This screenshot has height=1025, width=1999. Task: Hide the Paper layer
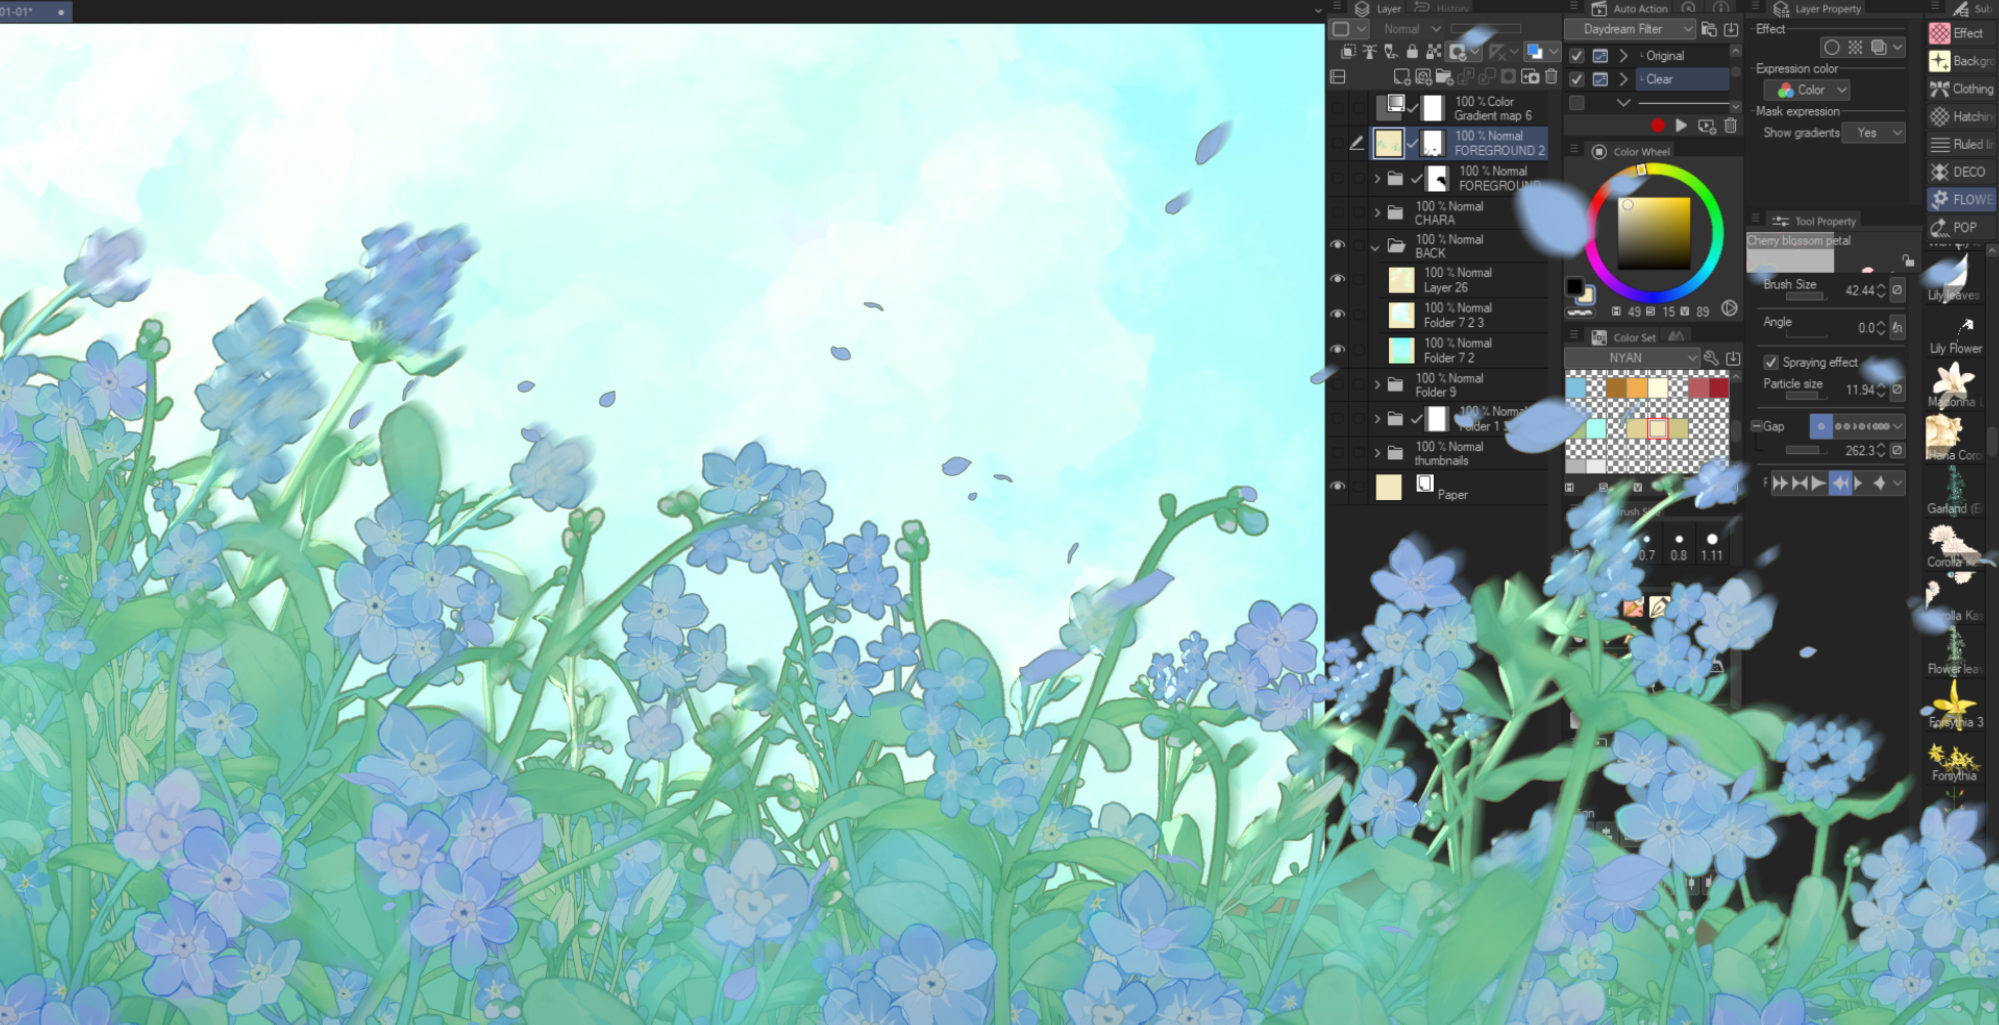point(1338,487)
